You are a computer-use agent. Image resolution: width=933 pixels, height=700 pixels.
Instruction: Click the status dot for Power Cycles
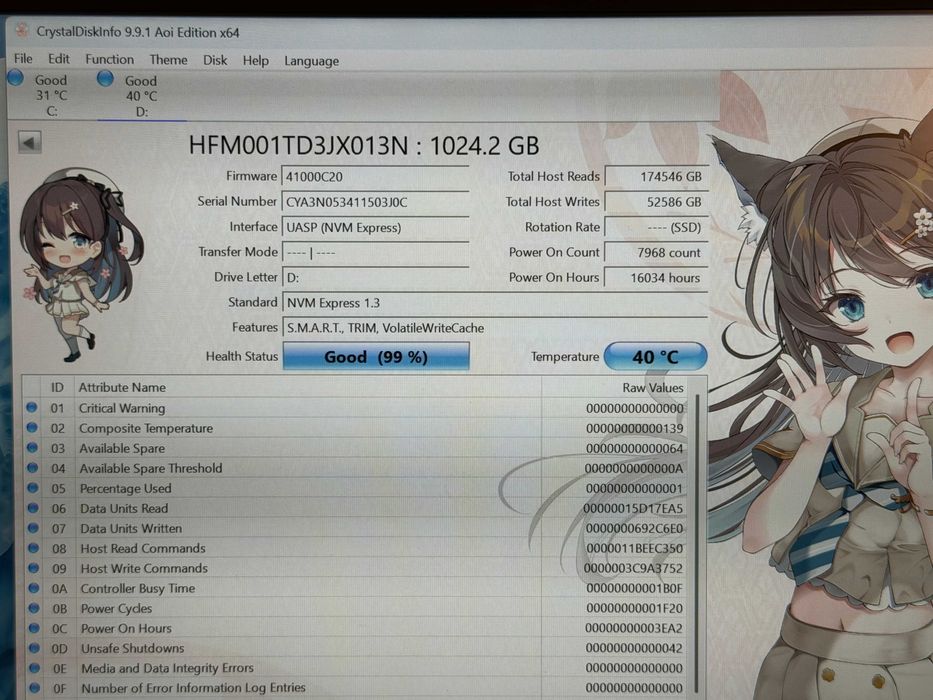(x=34, y=608)
